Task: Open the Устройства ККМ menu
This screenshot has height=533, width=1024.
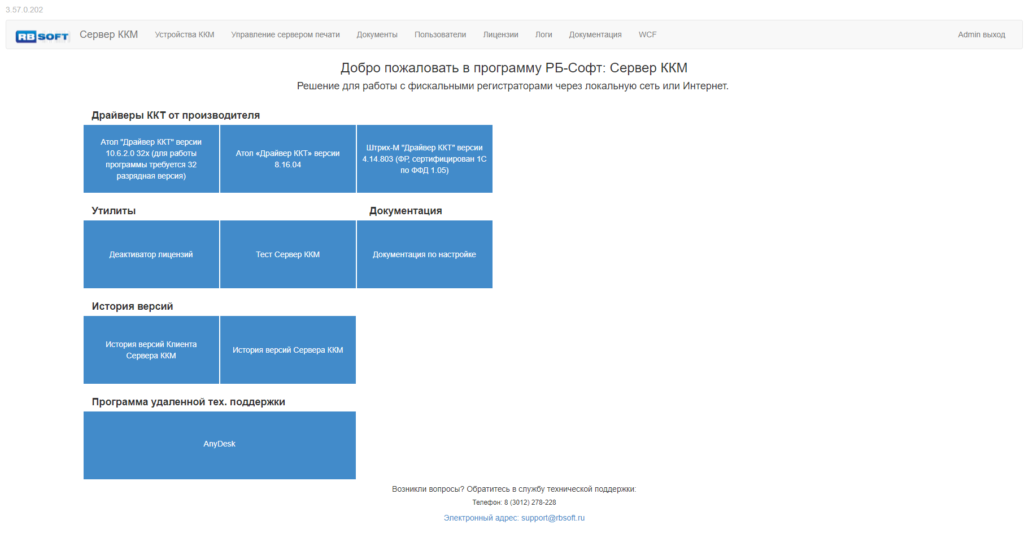Action: point(184,35)
